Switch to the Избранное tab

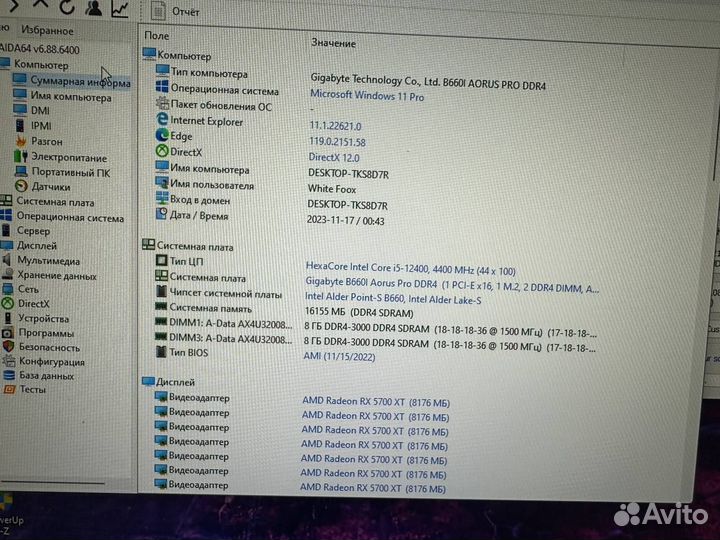click(x=47, y=31)
